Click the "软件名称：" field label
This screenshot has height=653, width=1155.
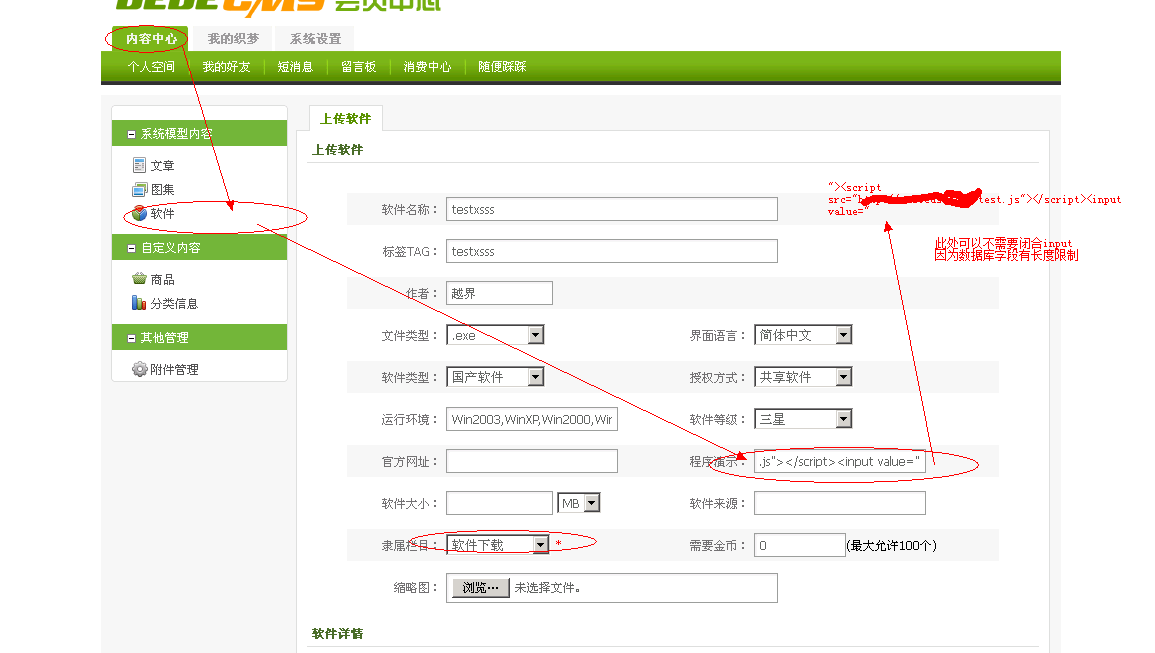coord(410,210)
